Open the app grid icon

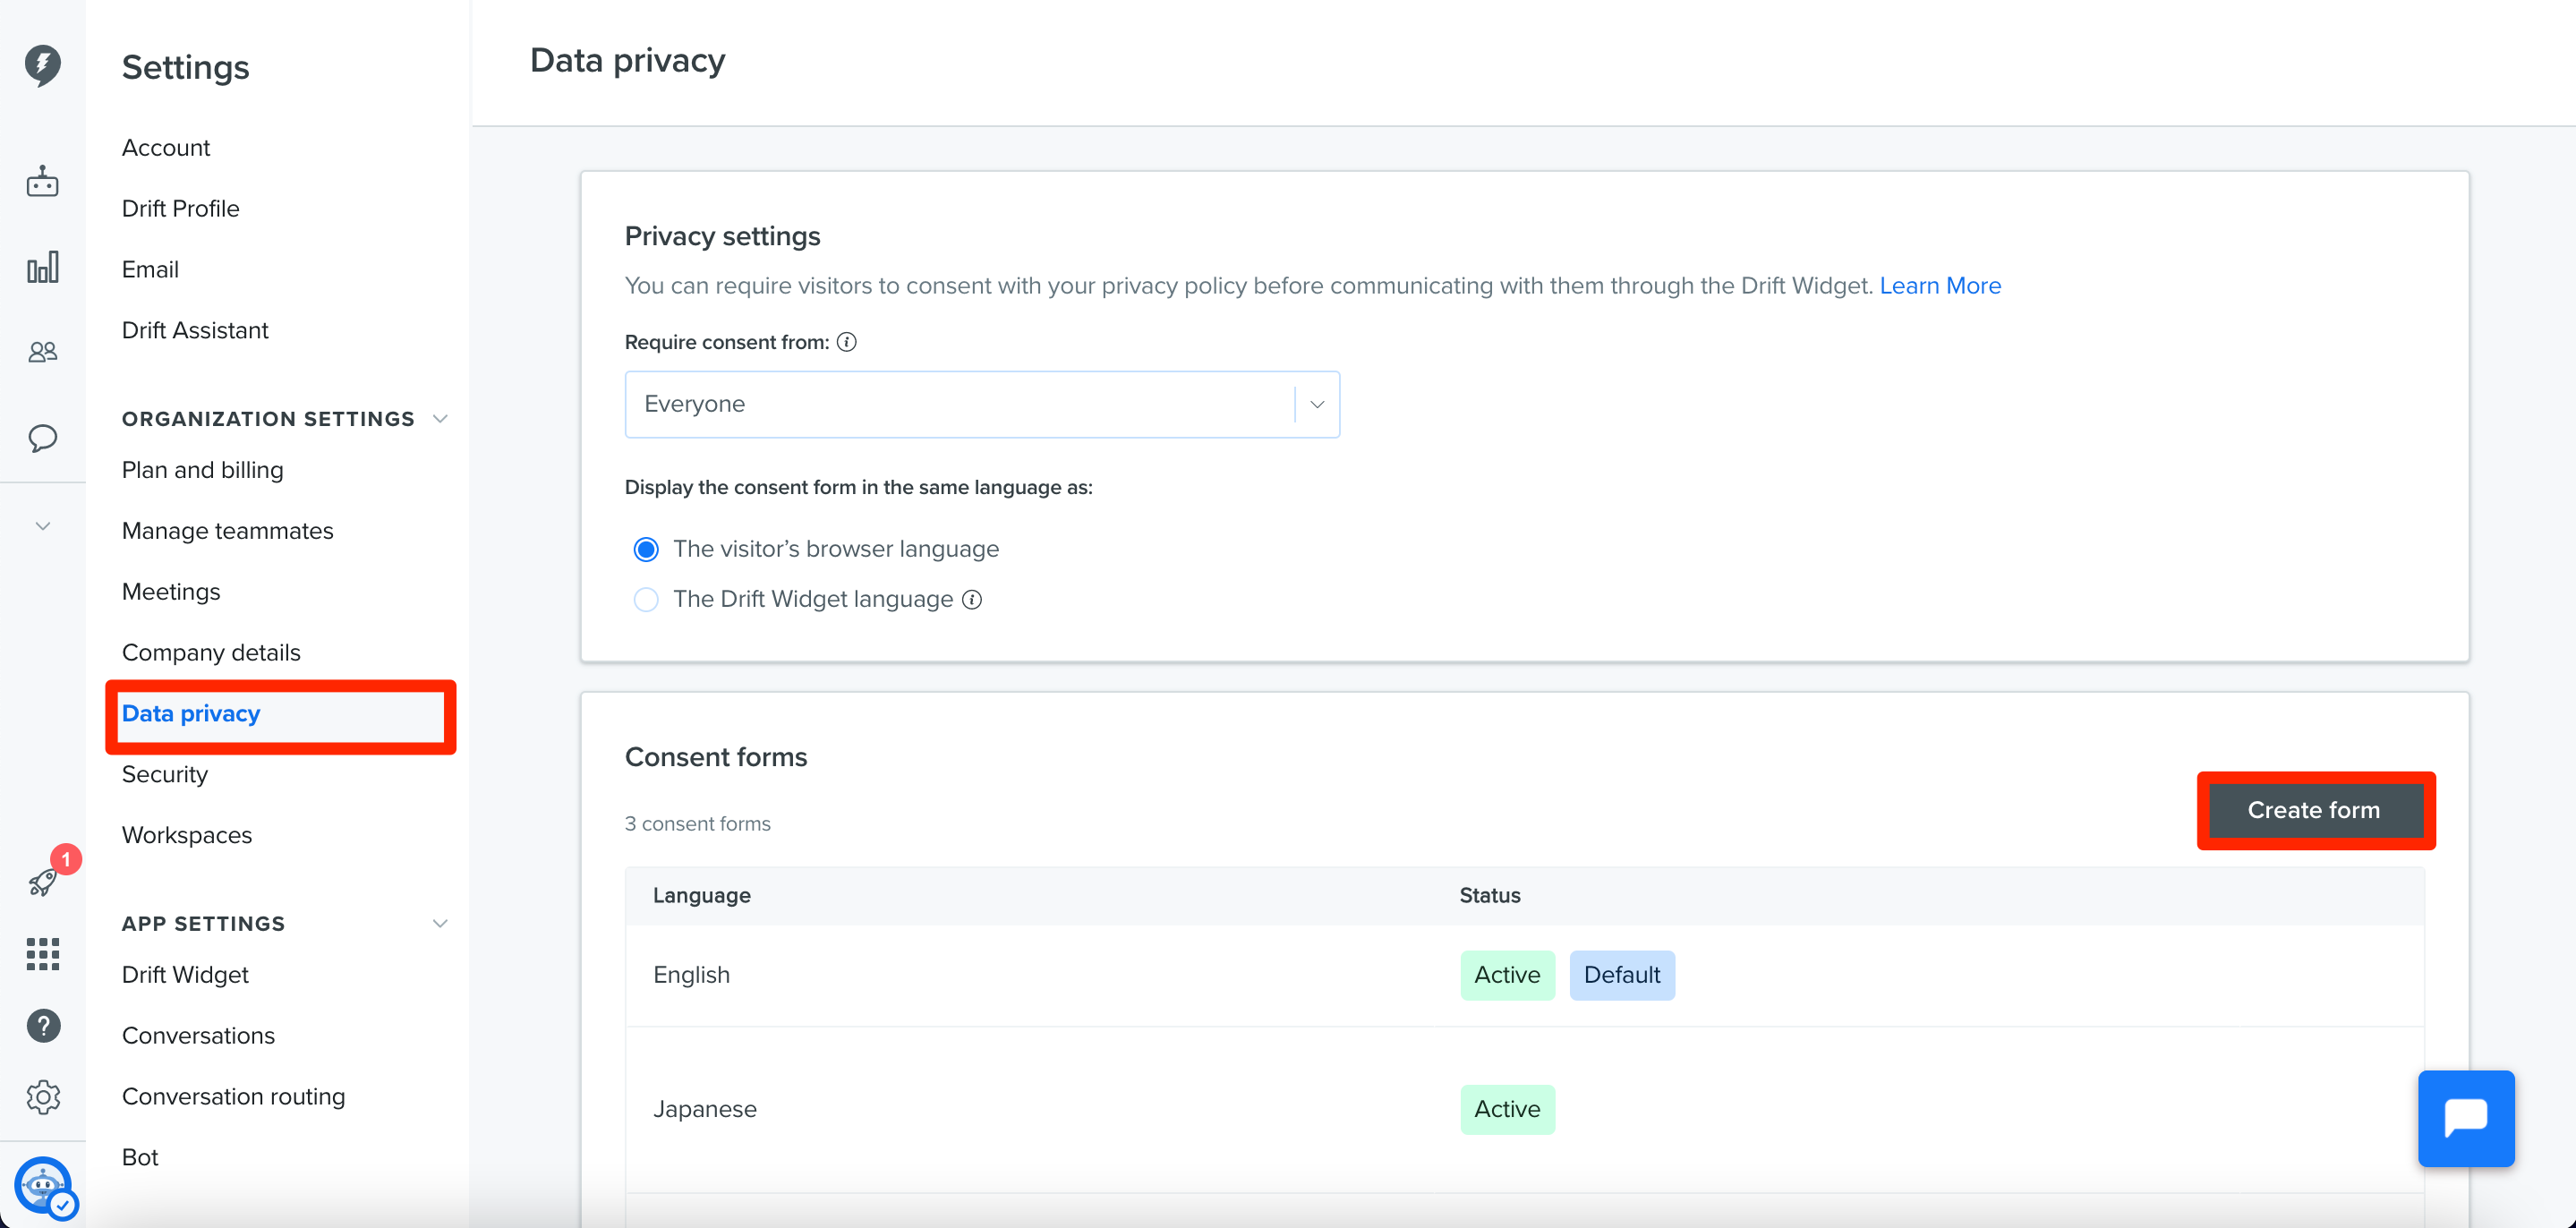[x=42, y=954]
